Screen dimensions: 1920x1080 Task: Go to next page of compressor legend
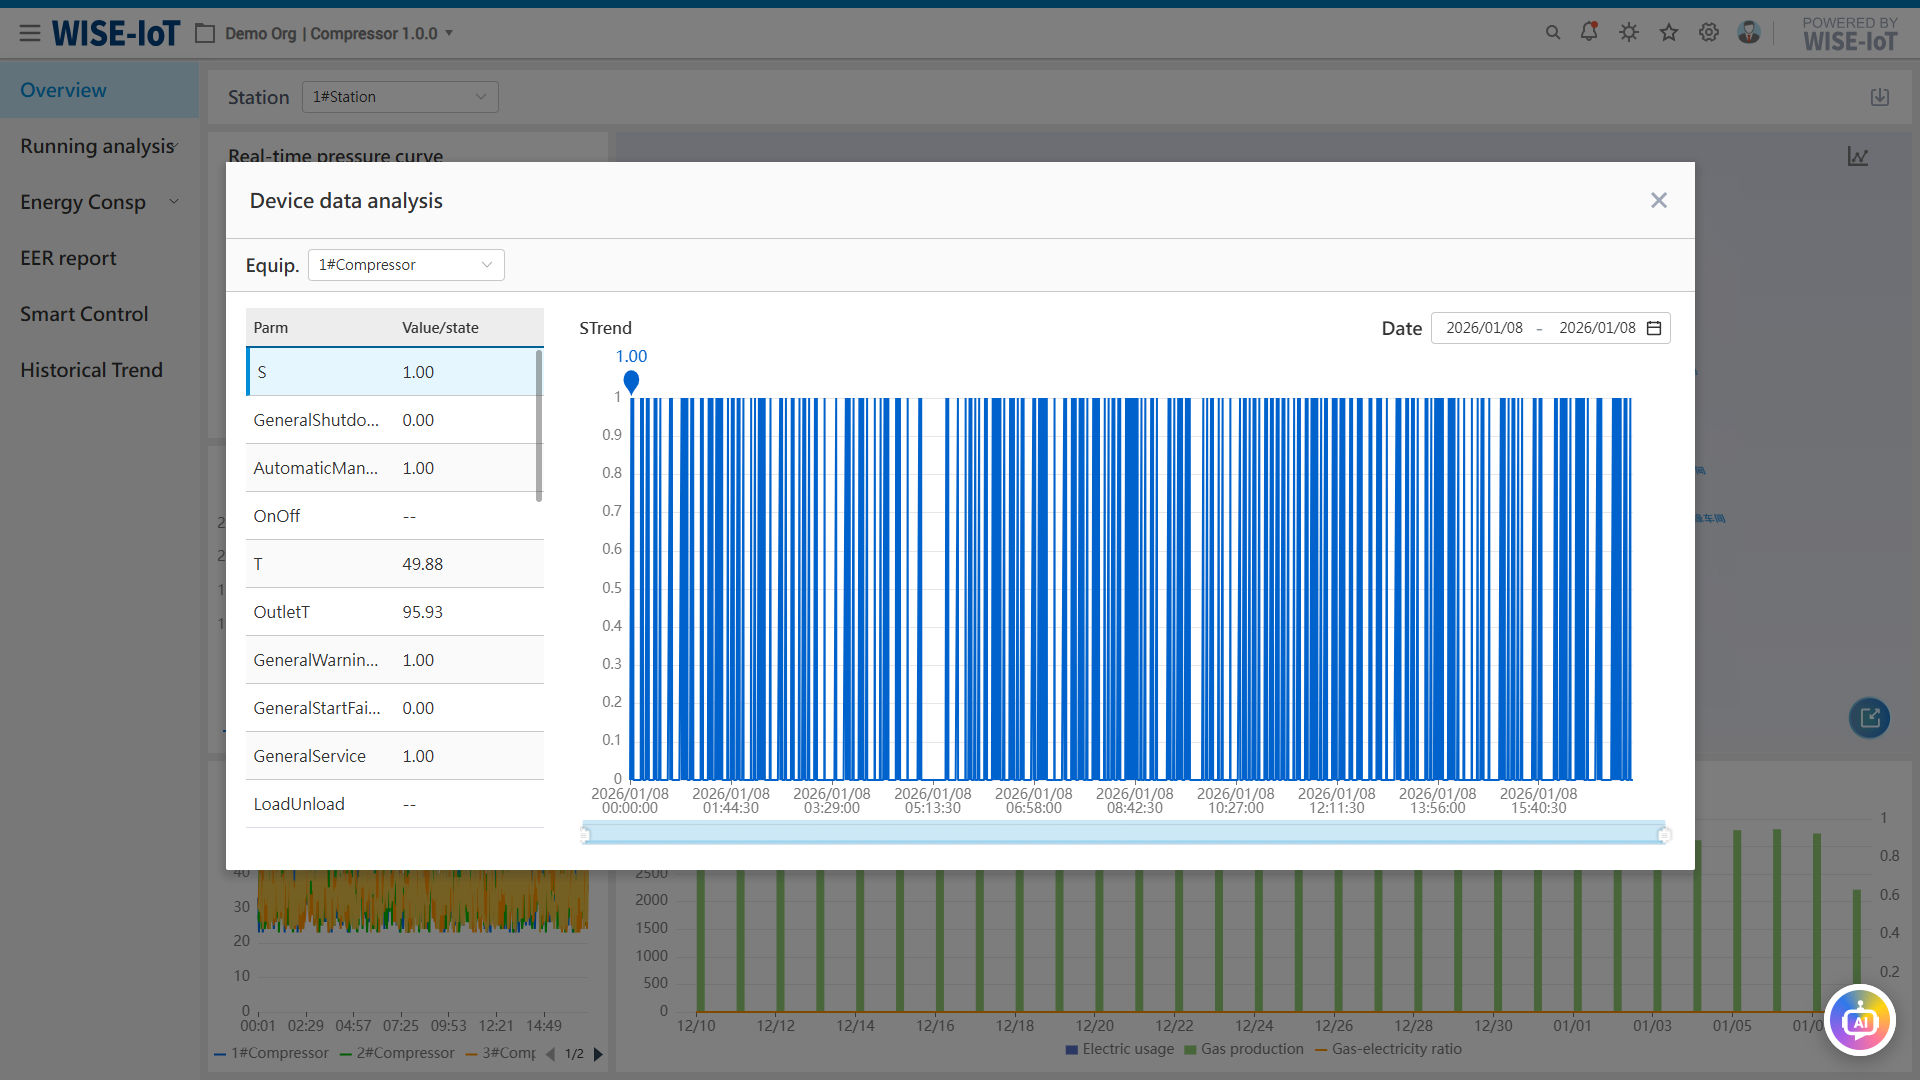[598, 1054]
